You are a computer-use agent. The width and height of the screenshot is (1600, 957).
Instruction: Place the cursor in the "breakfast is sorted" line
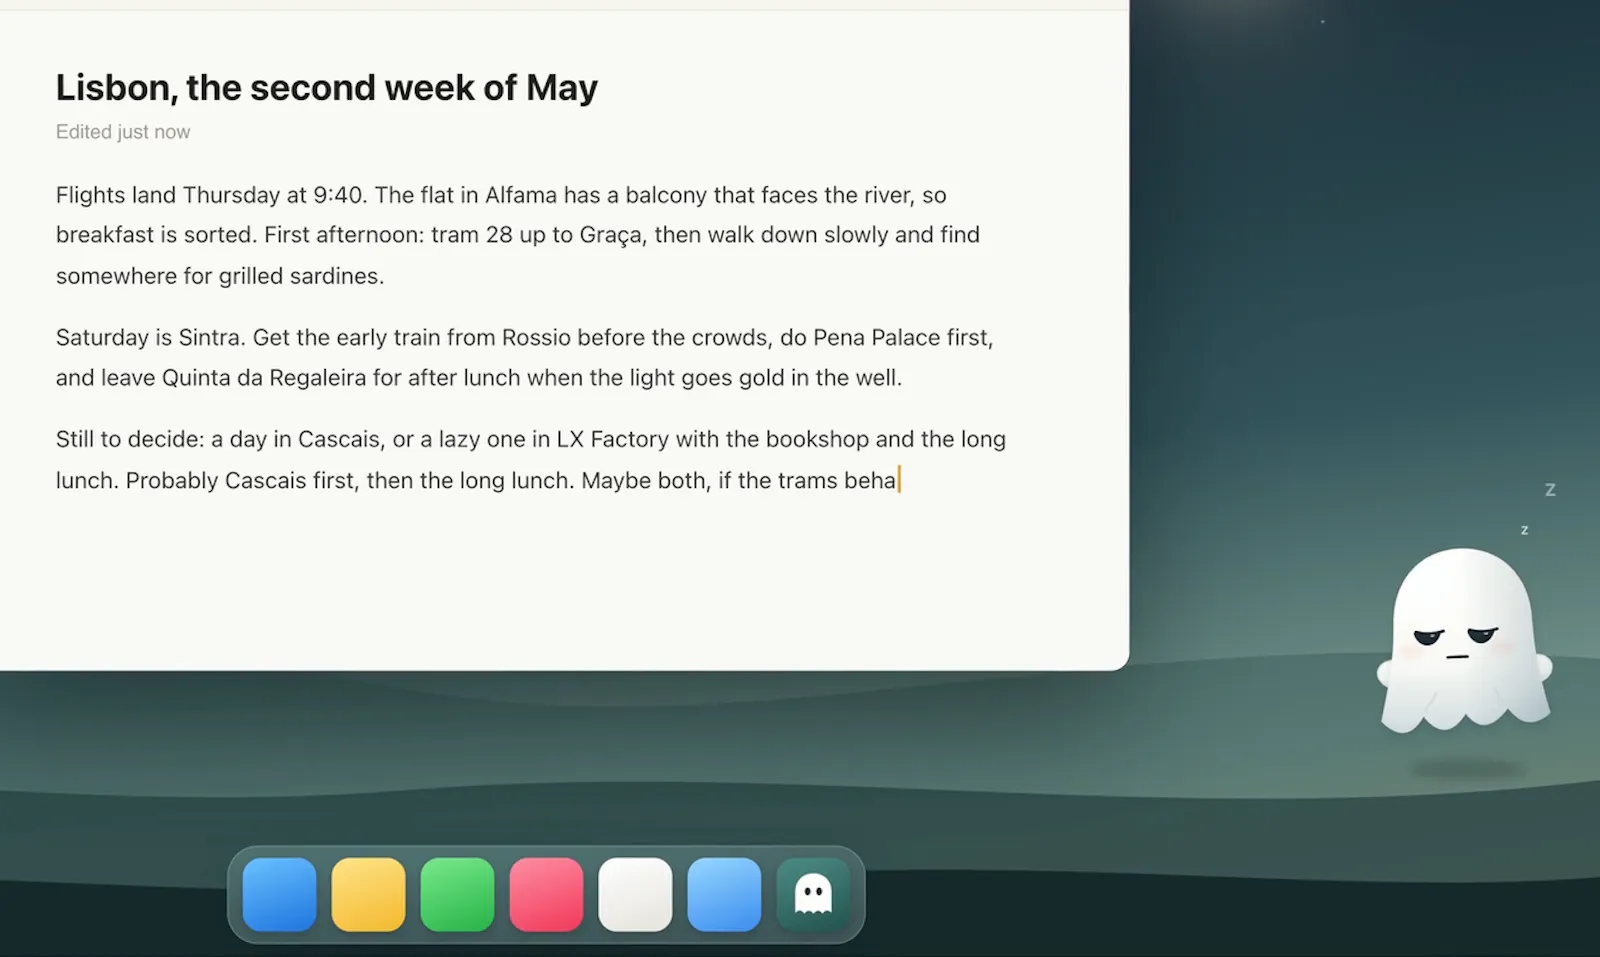click(518, 235)
